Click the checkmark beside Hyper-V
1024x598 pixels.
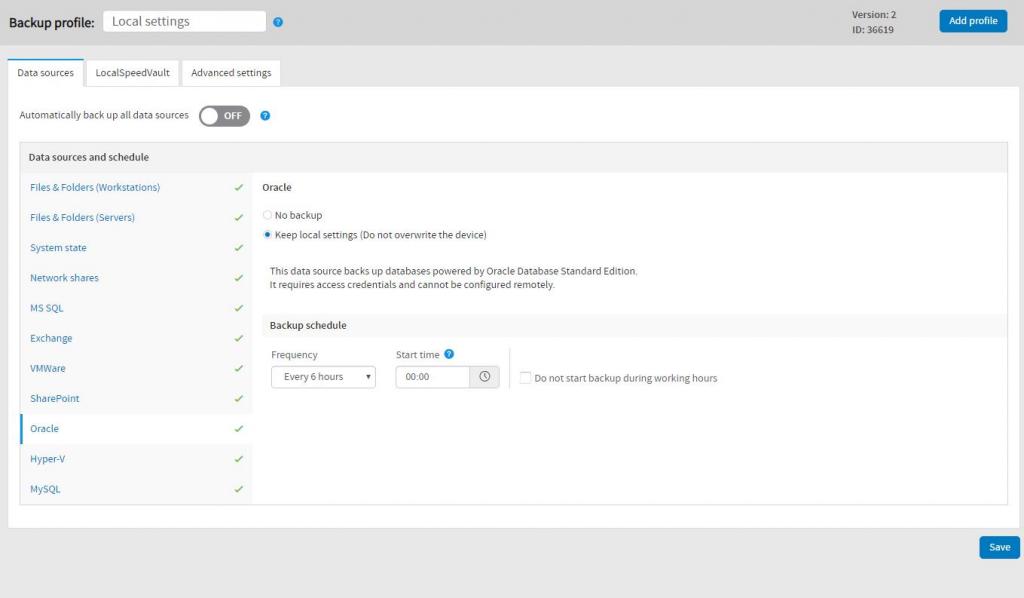[x=238, y=458]
